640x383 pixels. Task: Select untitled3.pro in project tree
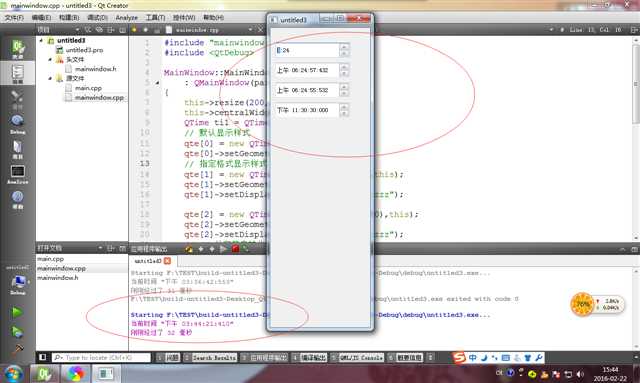pos(84,50)
